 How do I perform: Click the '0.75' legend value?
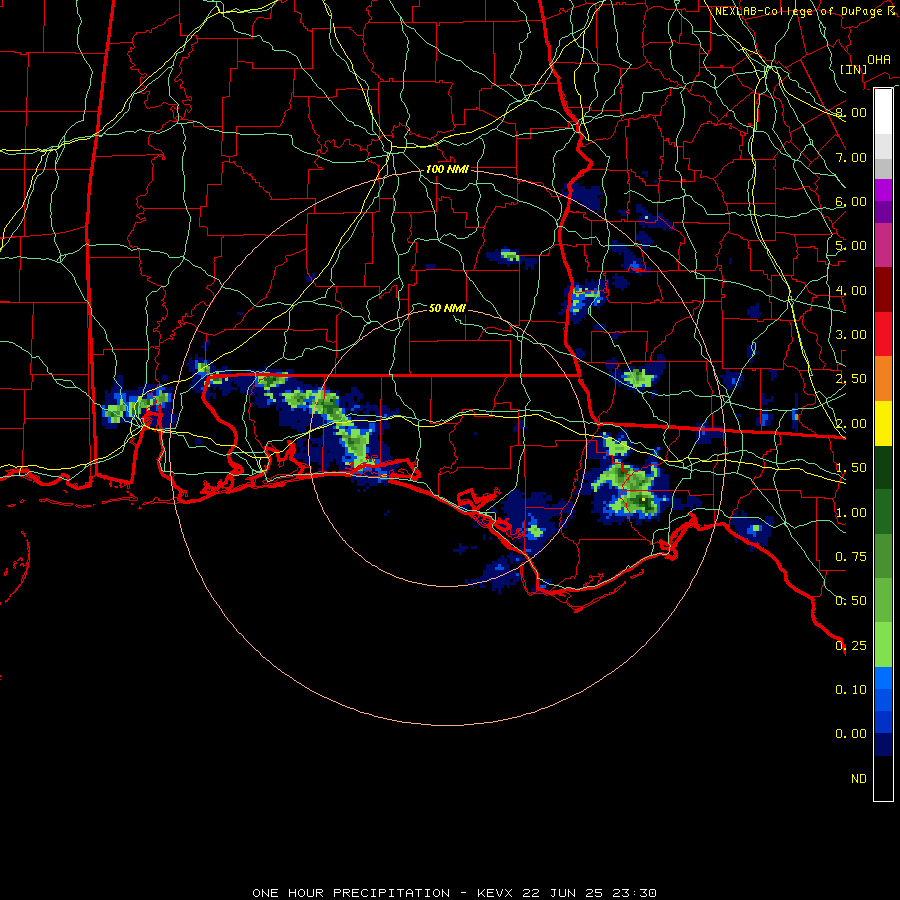click(x=851, y=557)
